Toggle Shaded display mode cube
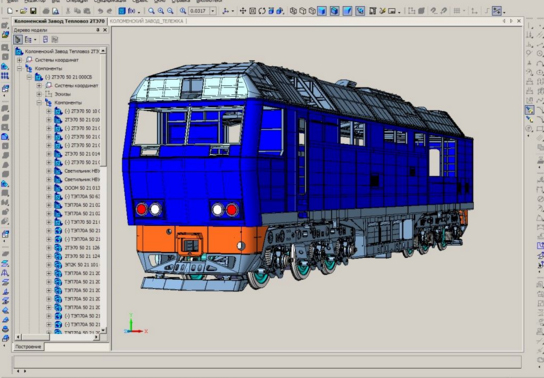Screen dimensions: 544x378 322,11
